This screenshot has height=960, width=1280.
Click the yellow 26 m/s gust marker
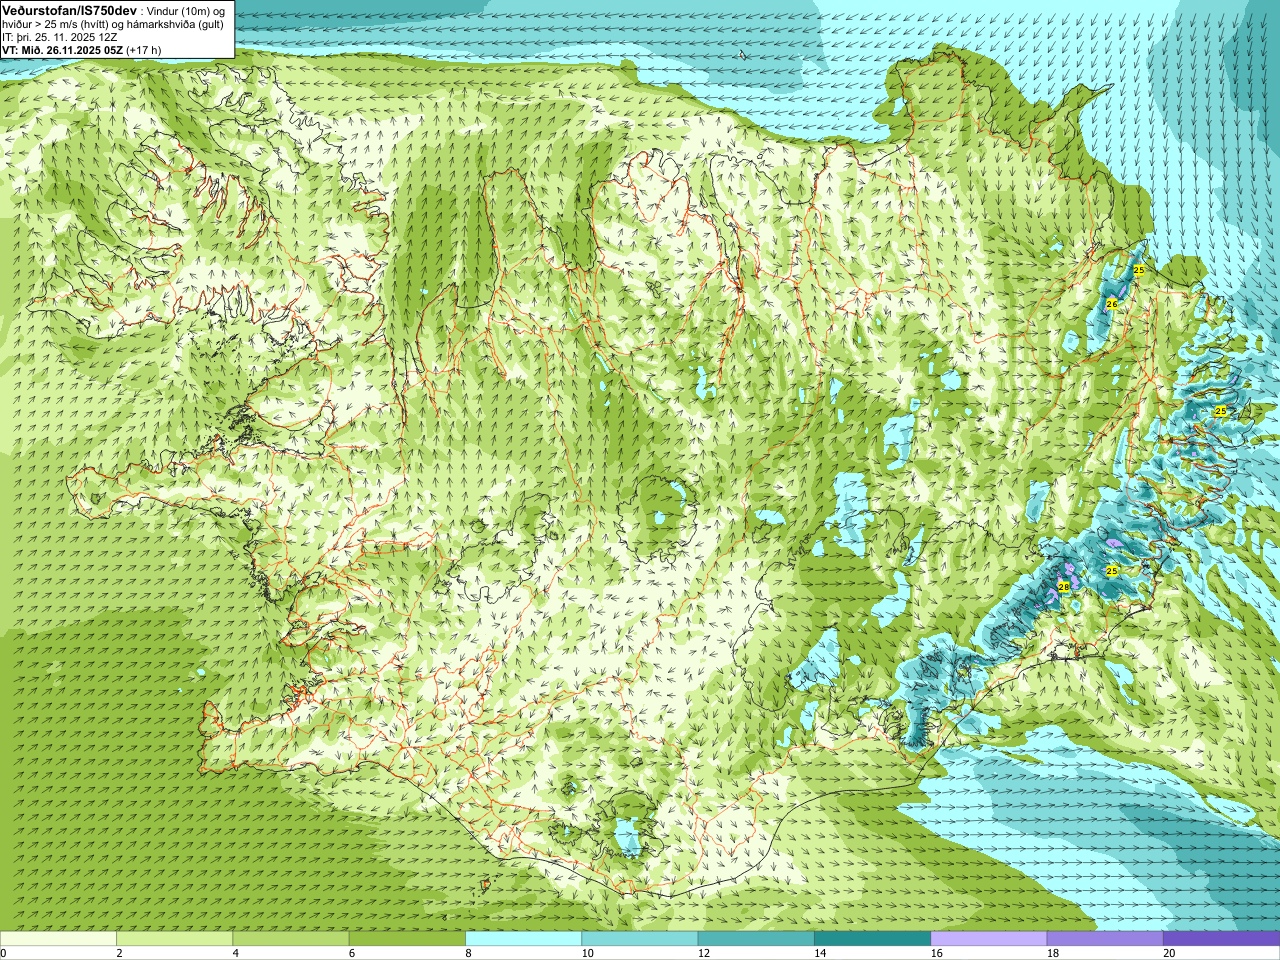coord(1111,304)
